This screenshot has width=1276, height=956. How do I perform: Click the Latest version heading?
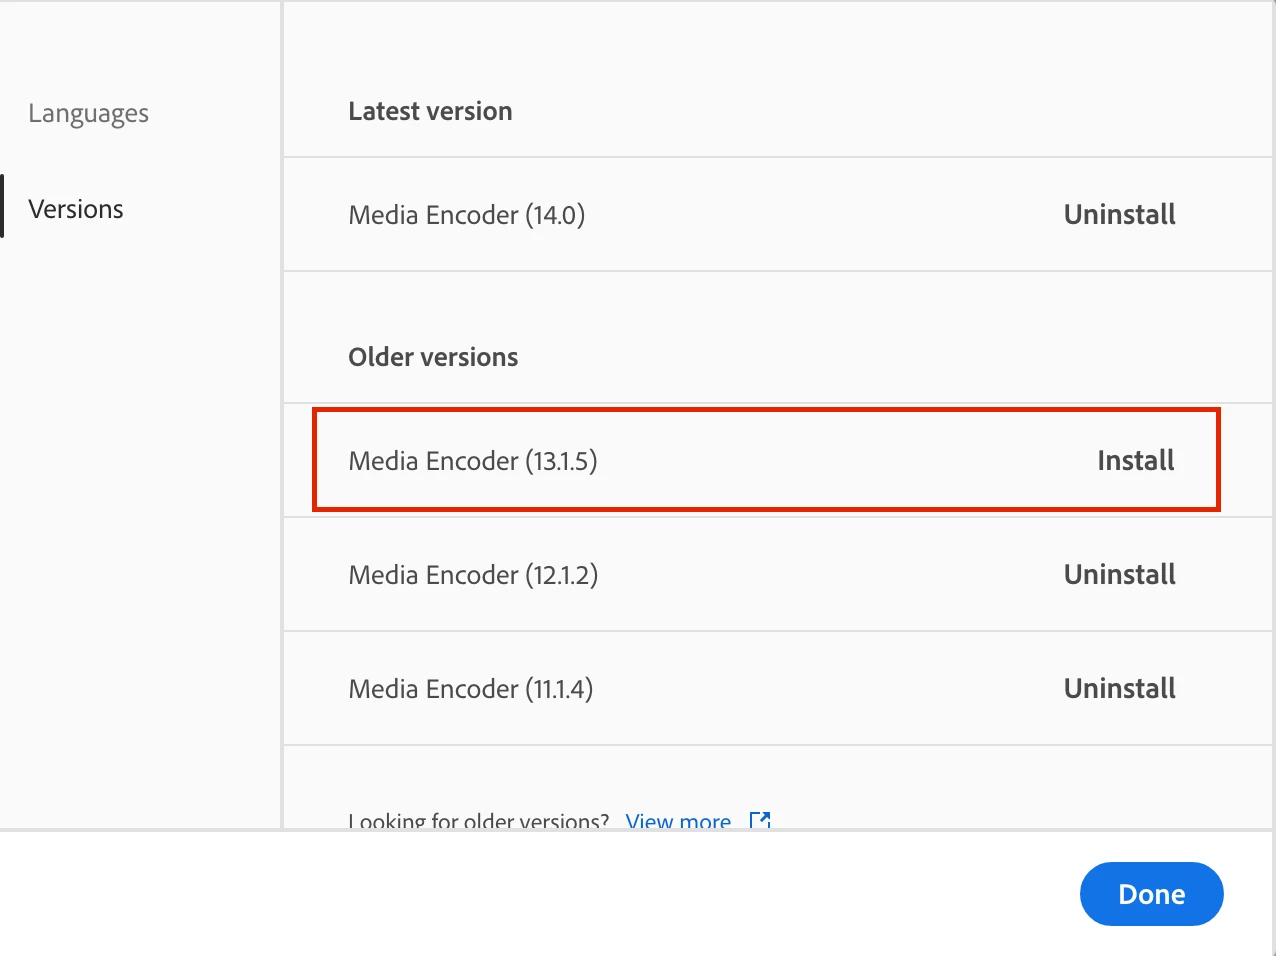point(430,111)
